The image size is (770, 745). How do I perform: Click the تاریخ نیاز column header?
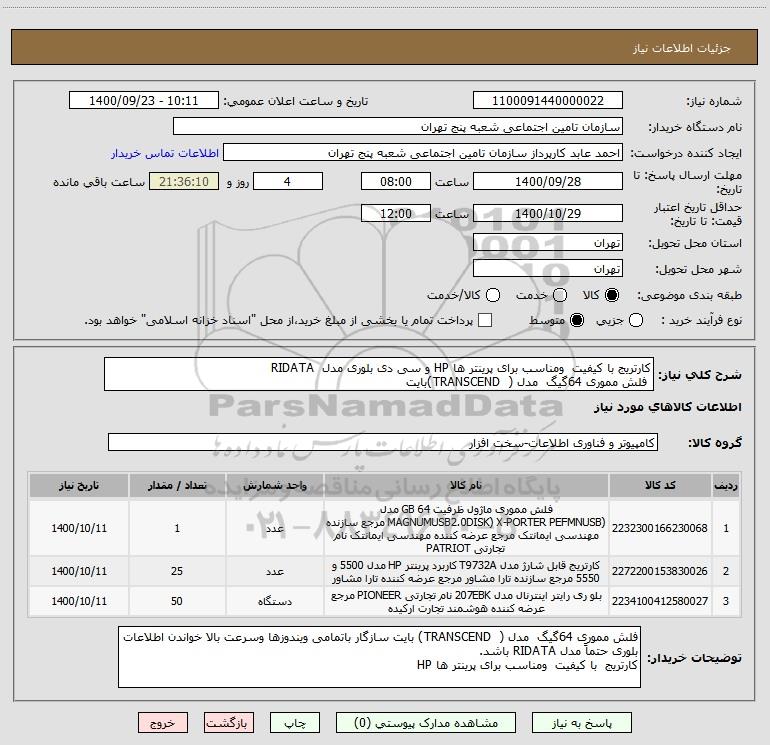pos(79,485)
